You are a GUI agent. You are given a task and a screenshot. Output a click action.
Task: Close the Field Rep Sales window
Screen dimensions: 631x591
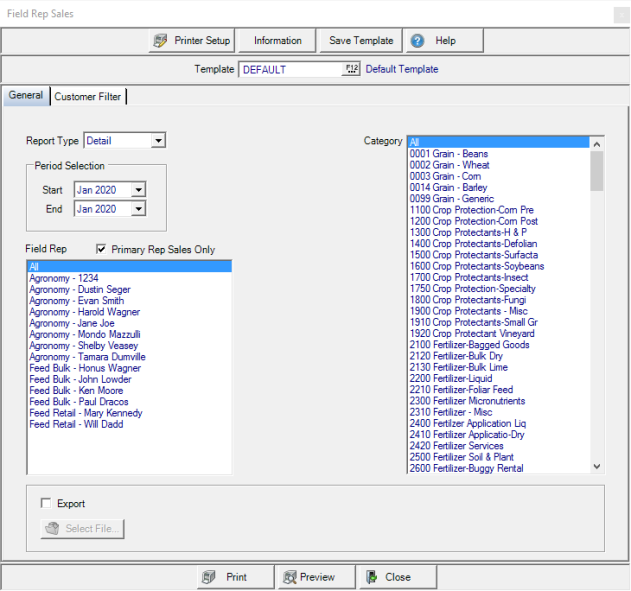click(616, 14)
